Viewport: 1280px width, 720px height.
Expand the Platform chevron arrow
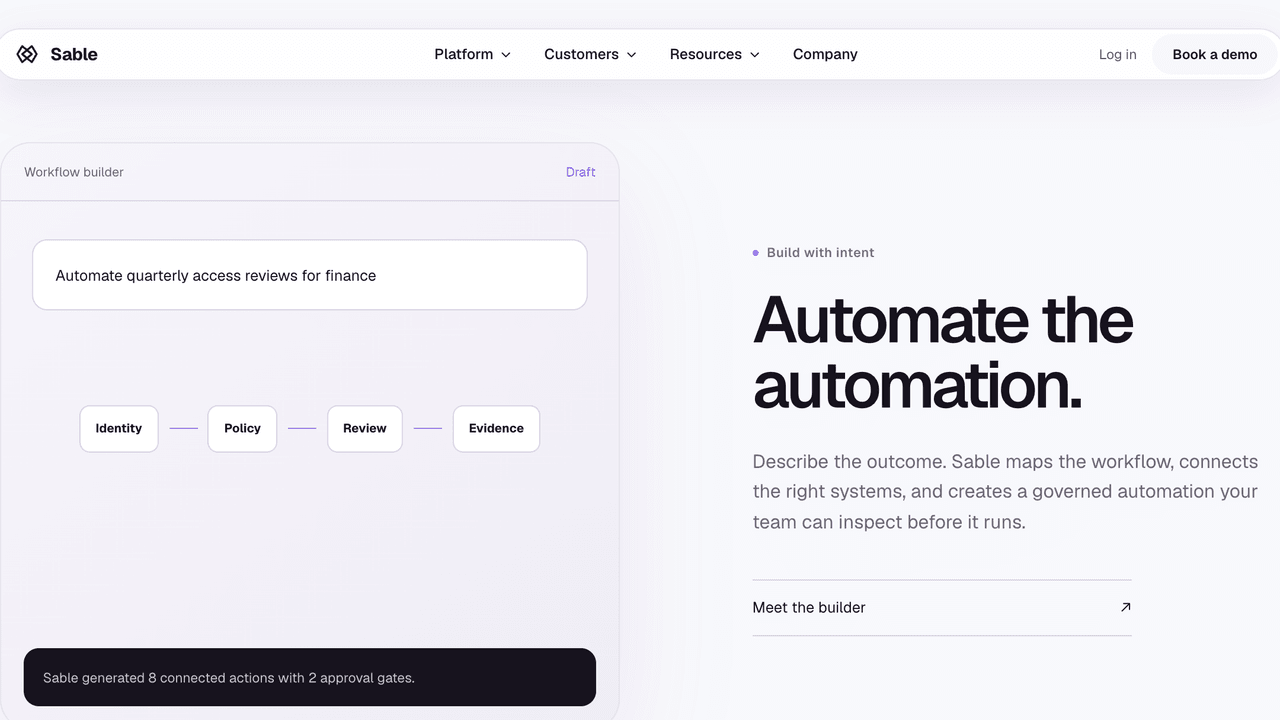point(506,55)
